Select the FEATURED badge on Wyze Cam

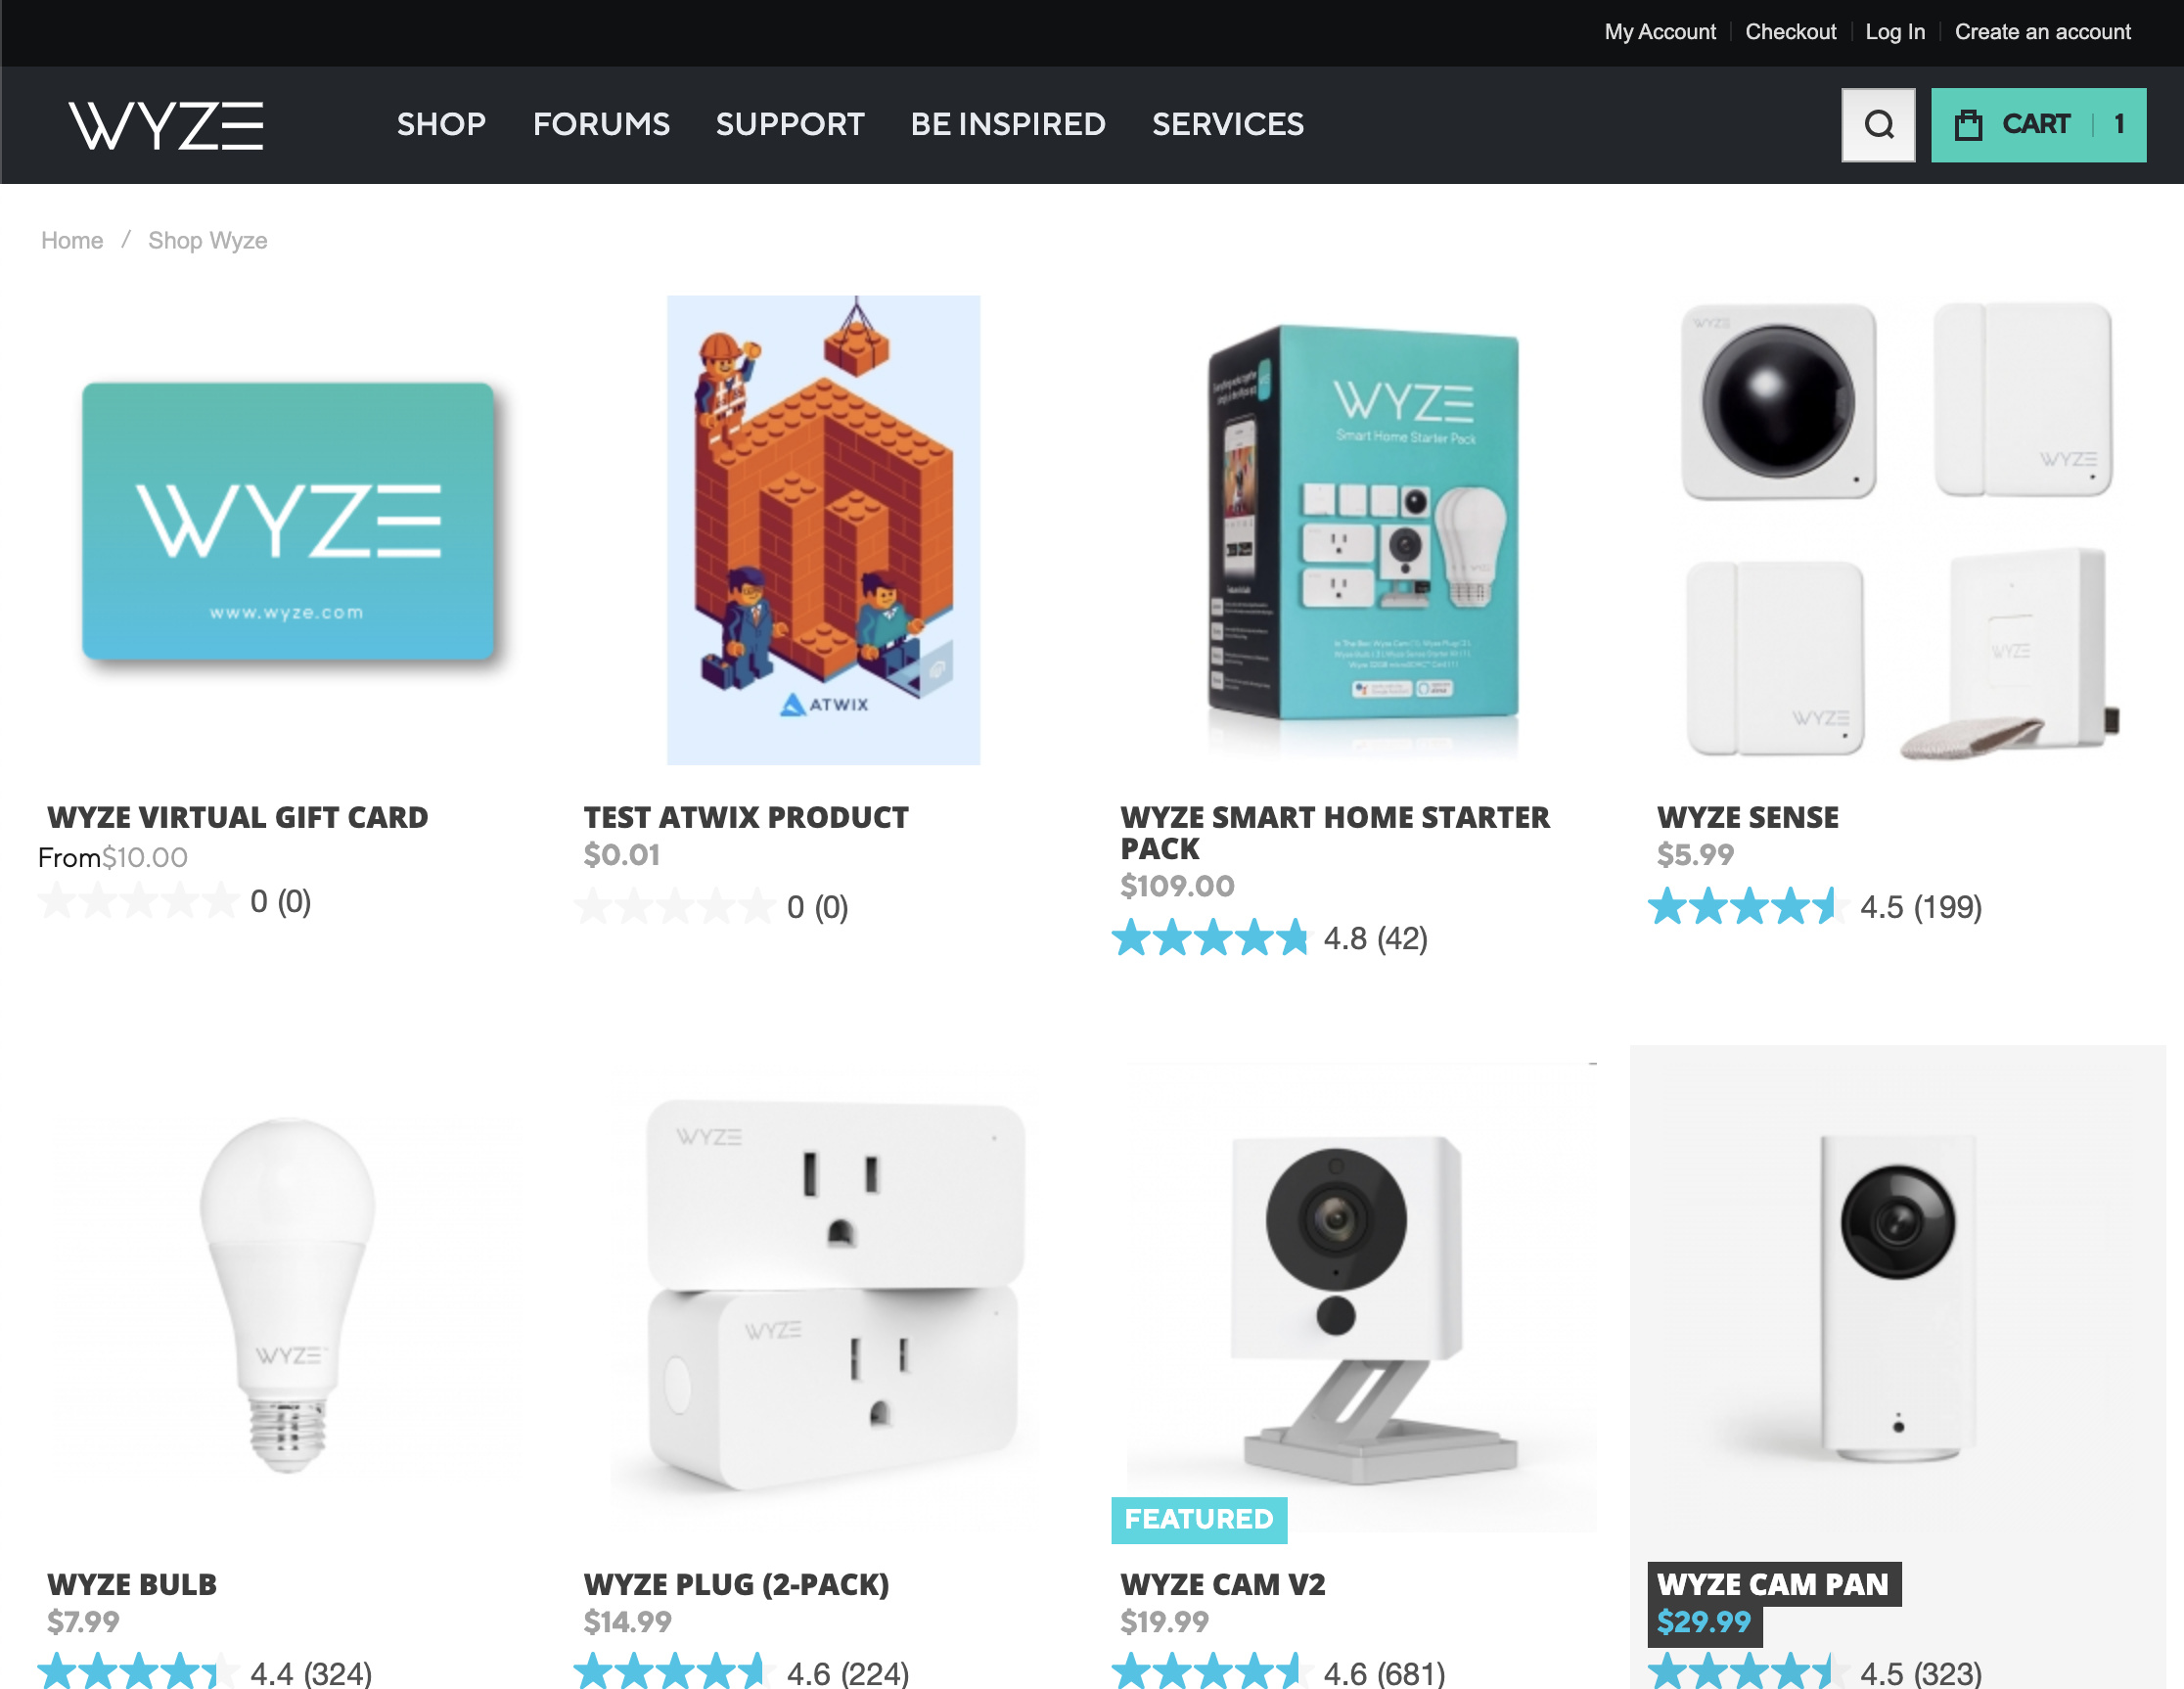pyautogui.click(x=1199, y=1519)
